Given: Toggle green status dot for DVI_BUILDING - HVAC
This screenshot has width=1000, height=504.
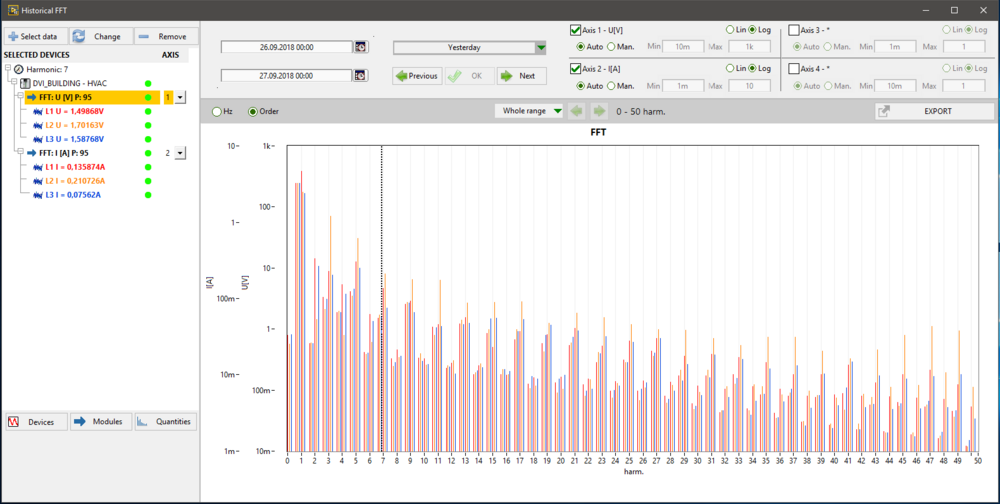Looking at the screenshot, I should point(148,84).
